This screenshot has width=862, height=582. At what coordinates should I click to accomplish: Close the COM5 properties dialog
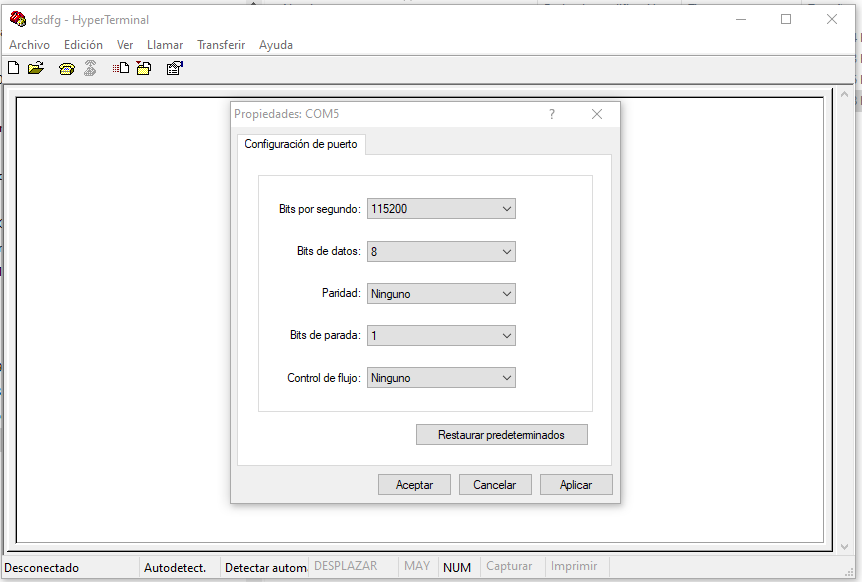point(597,114)
